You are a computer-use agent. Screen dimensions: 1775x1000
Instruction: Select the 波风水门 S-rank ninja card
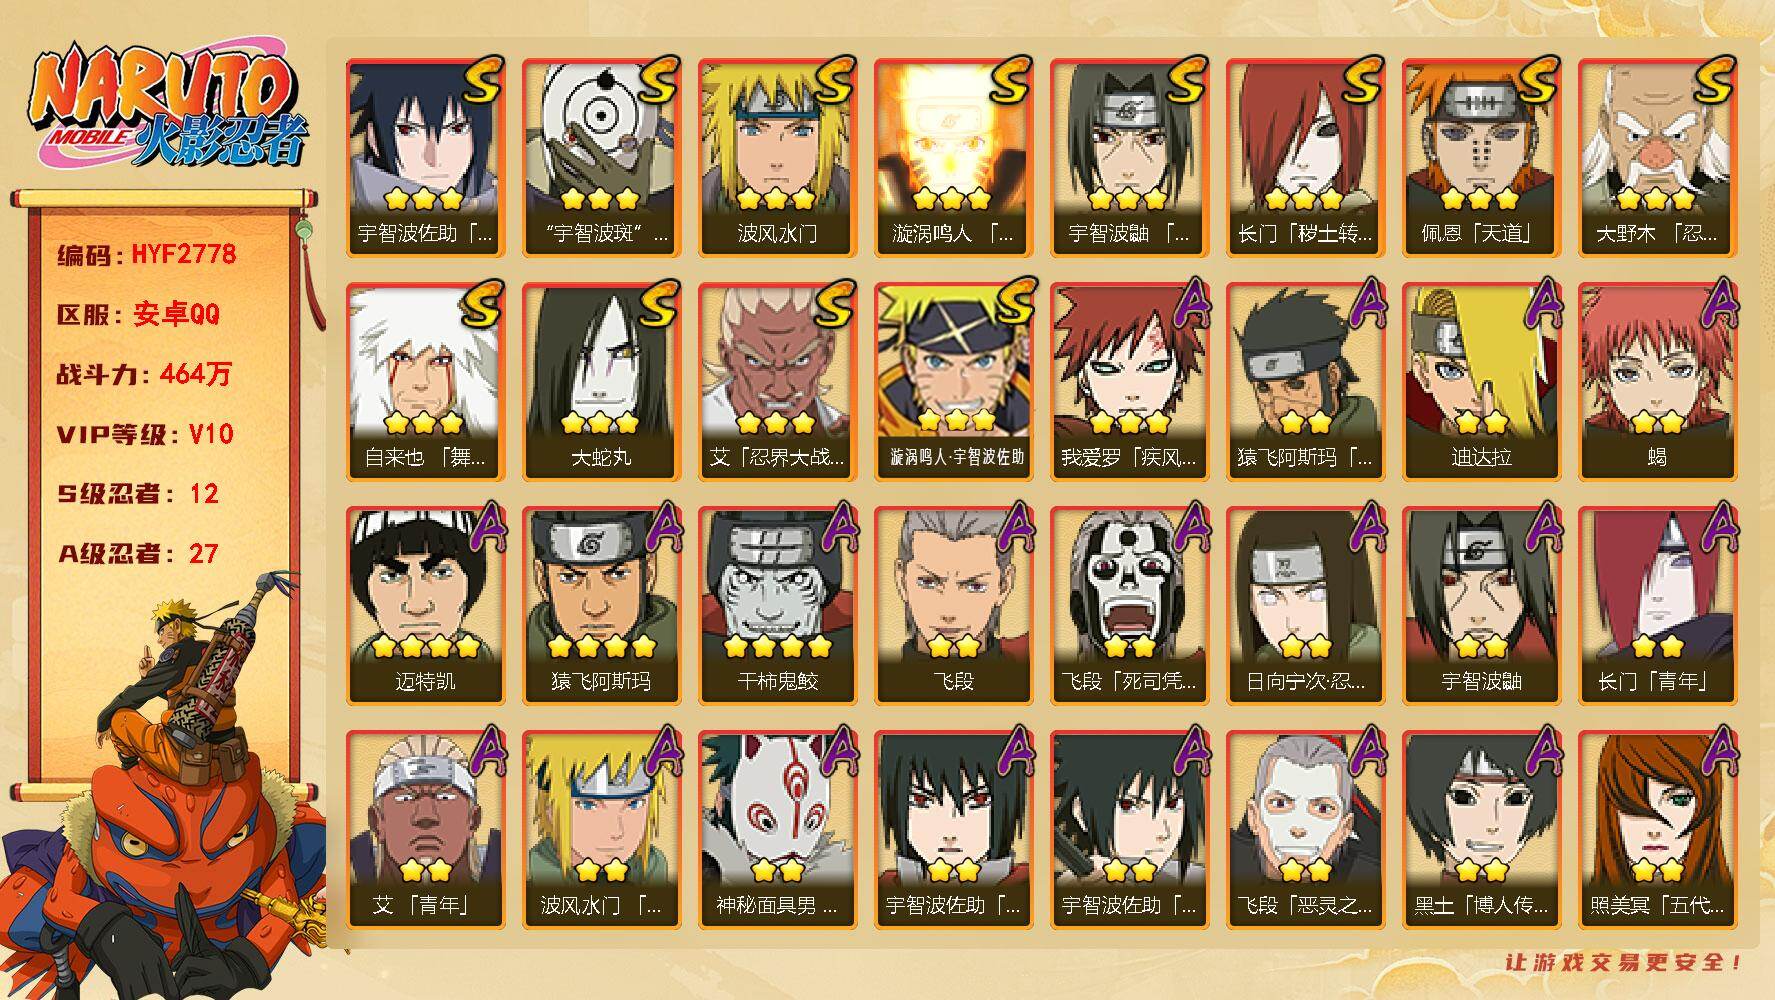tap(777, 157)
